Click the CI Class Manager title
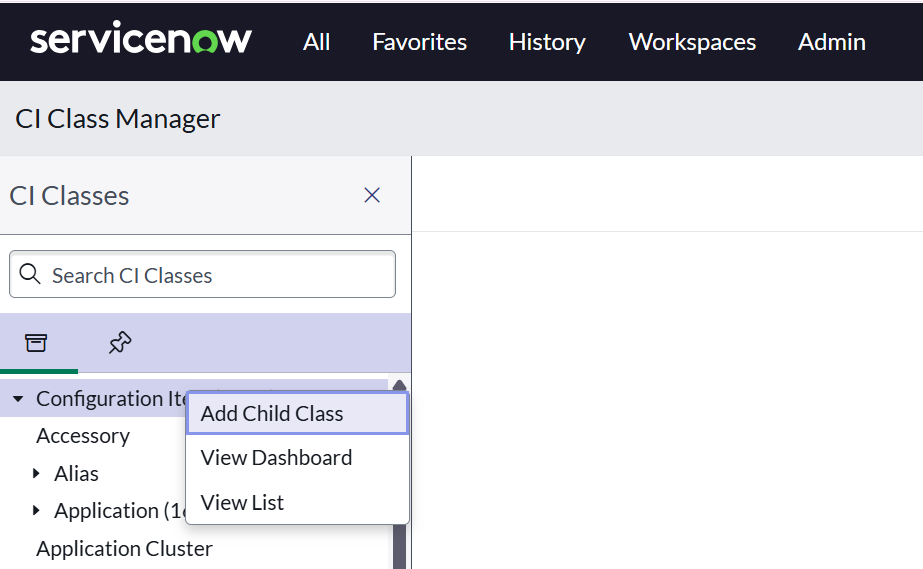The image size is (923, 569). 118,119
